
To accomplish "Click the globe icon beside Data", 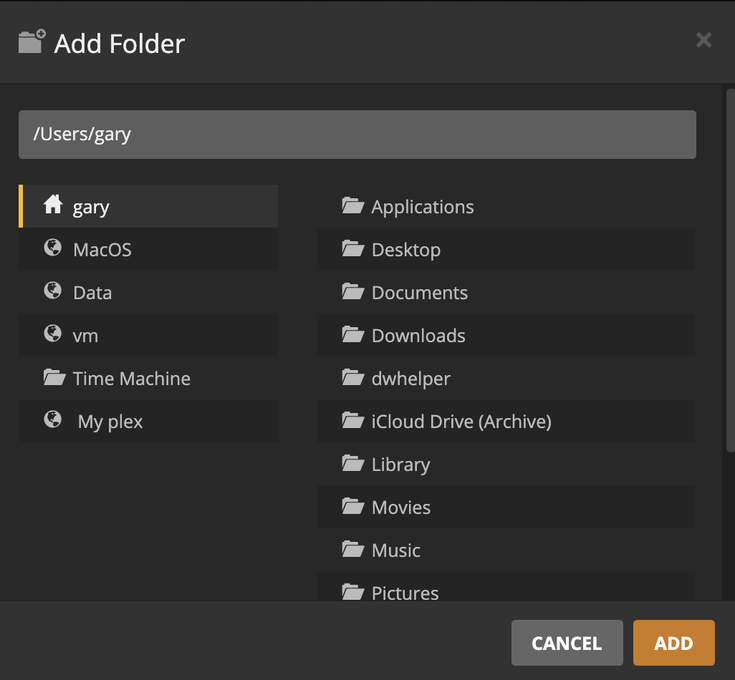I will (53, 291).
